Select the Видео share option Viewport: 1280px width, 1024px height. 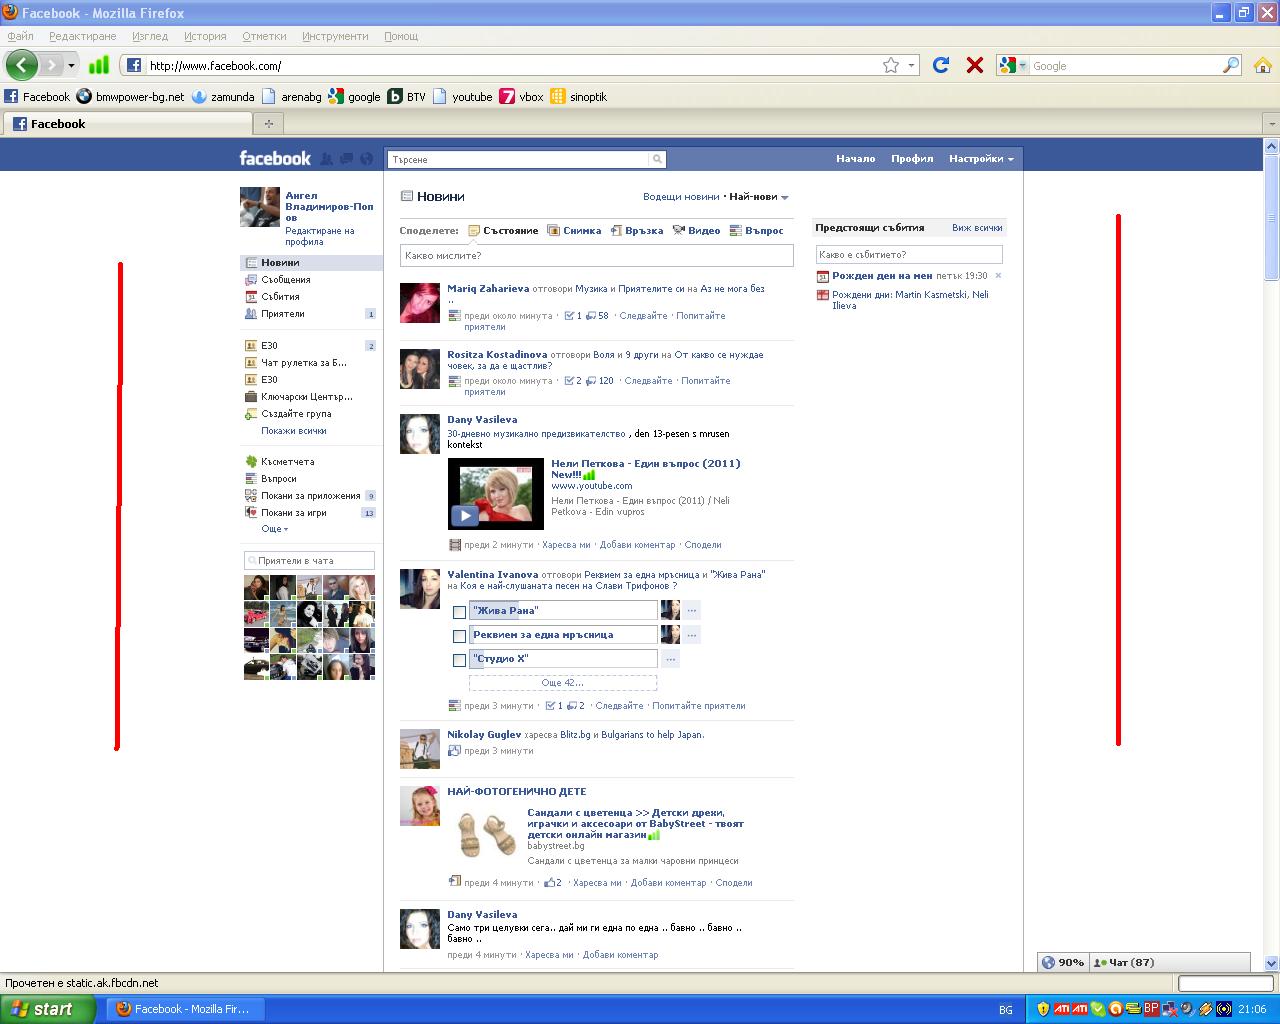coord(696,230)
